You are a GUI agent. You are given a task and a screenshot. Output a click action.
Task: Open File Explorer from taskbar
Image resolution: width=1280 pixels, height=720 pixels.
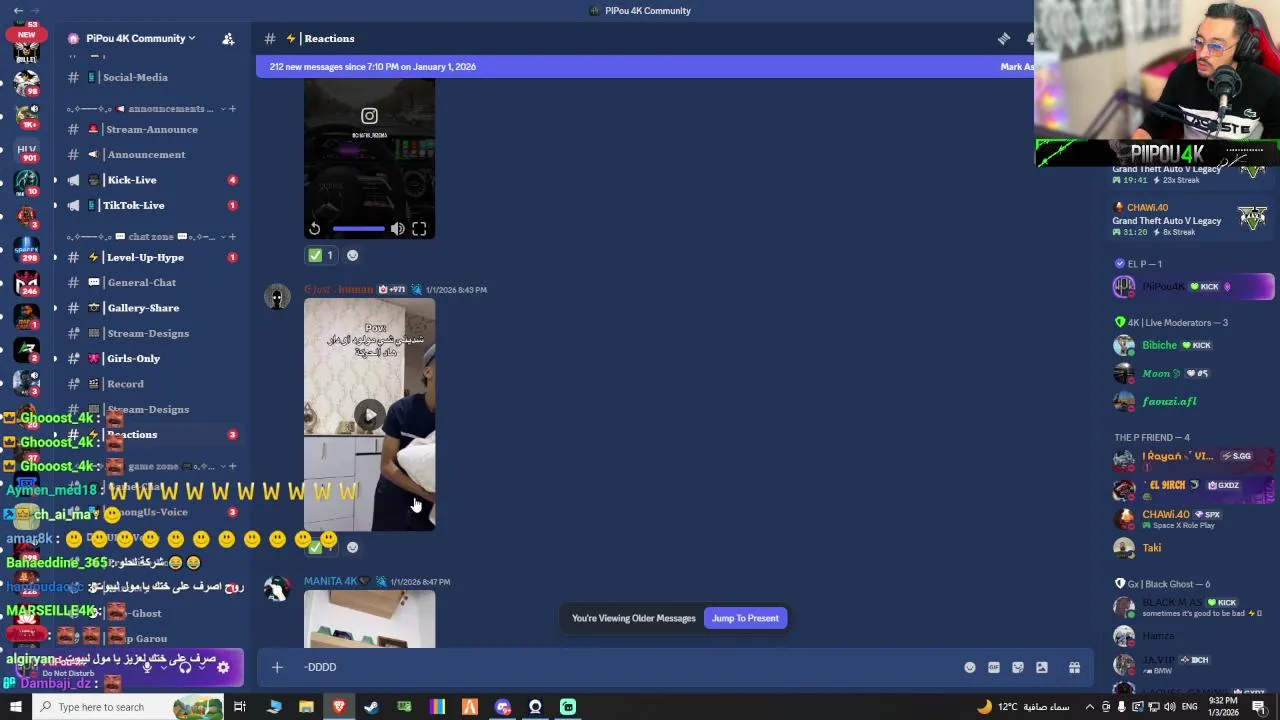pos(306,707)
